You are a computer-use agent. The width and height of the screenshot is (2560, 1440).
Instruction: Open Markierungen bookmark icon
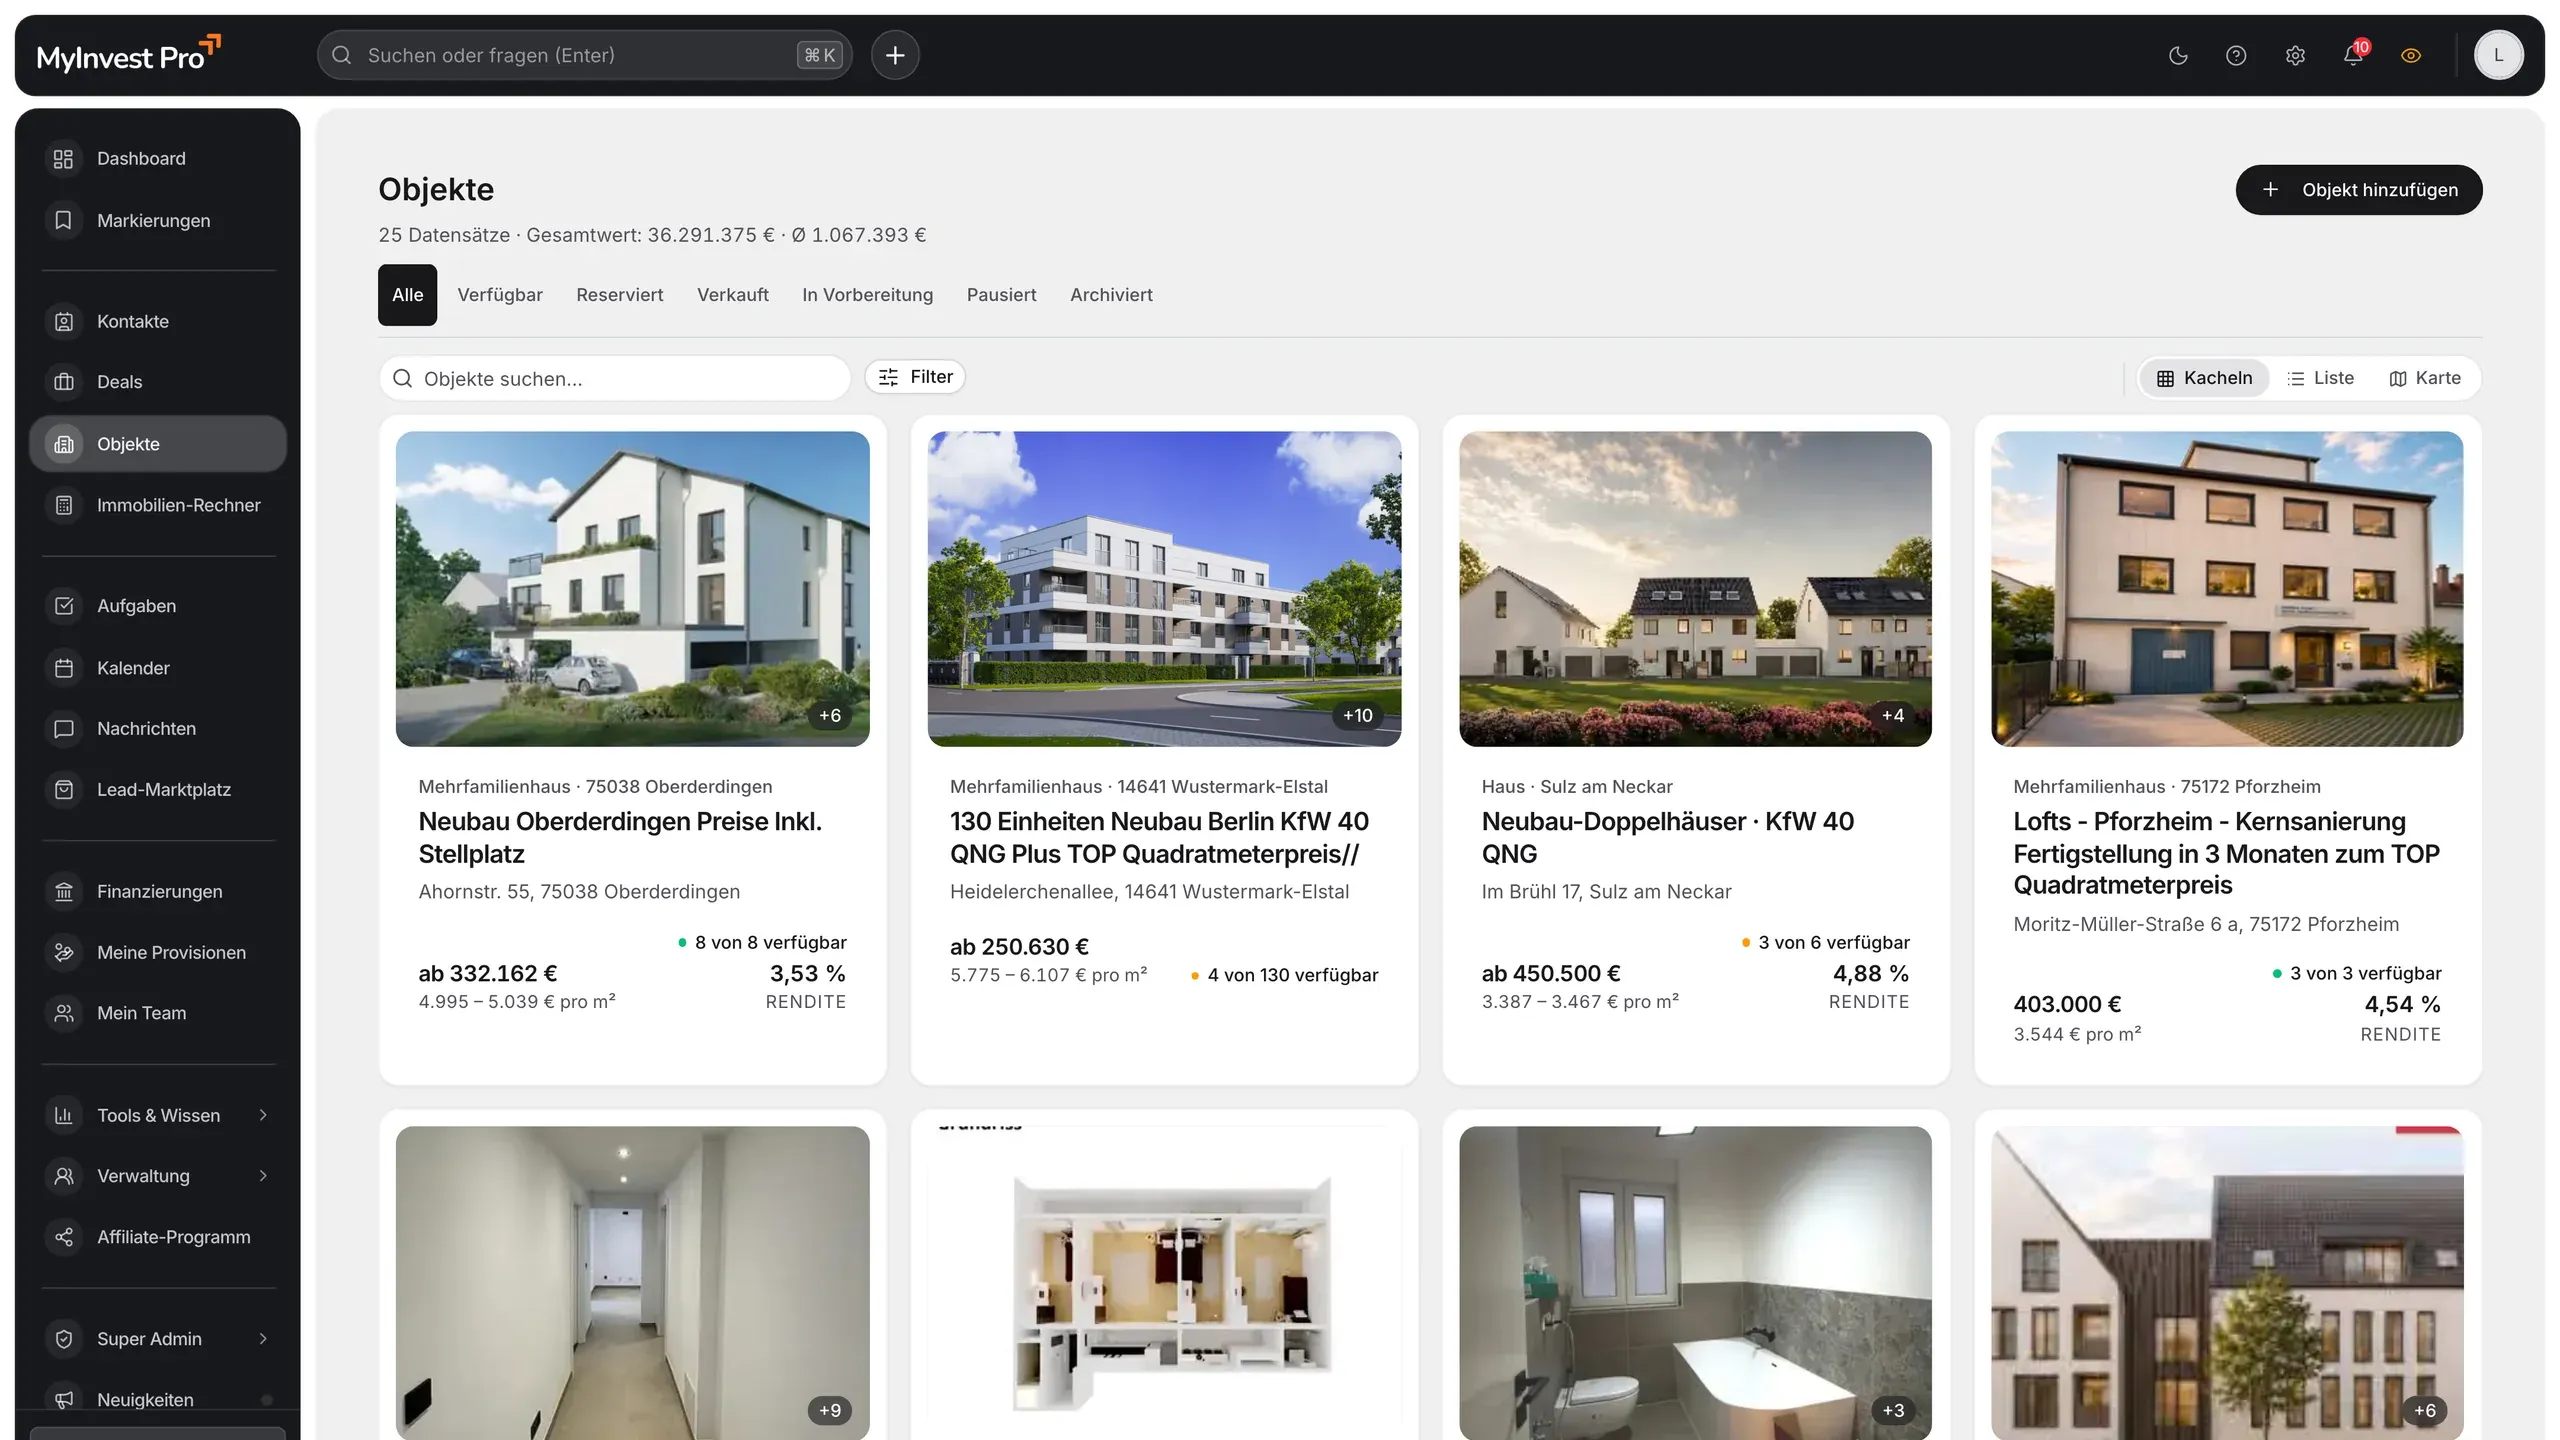[x=64, y=220]
